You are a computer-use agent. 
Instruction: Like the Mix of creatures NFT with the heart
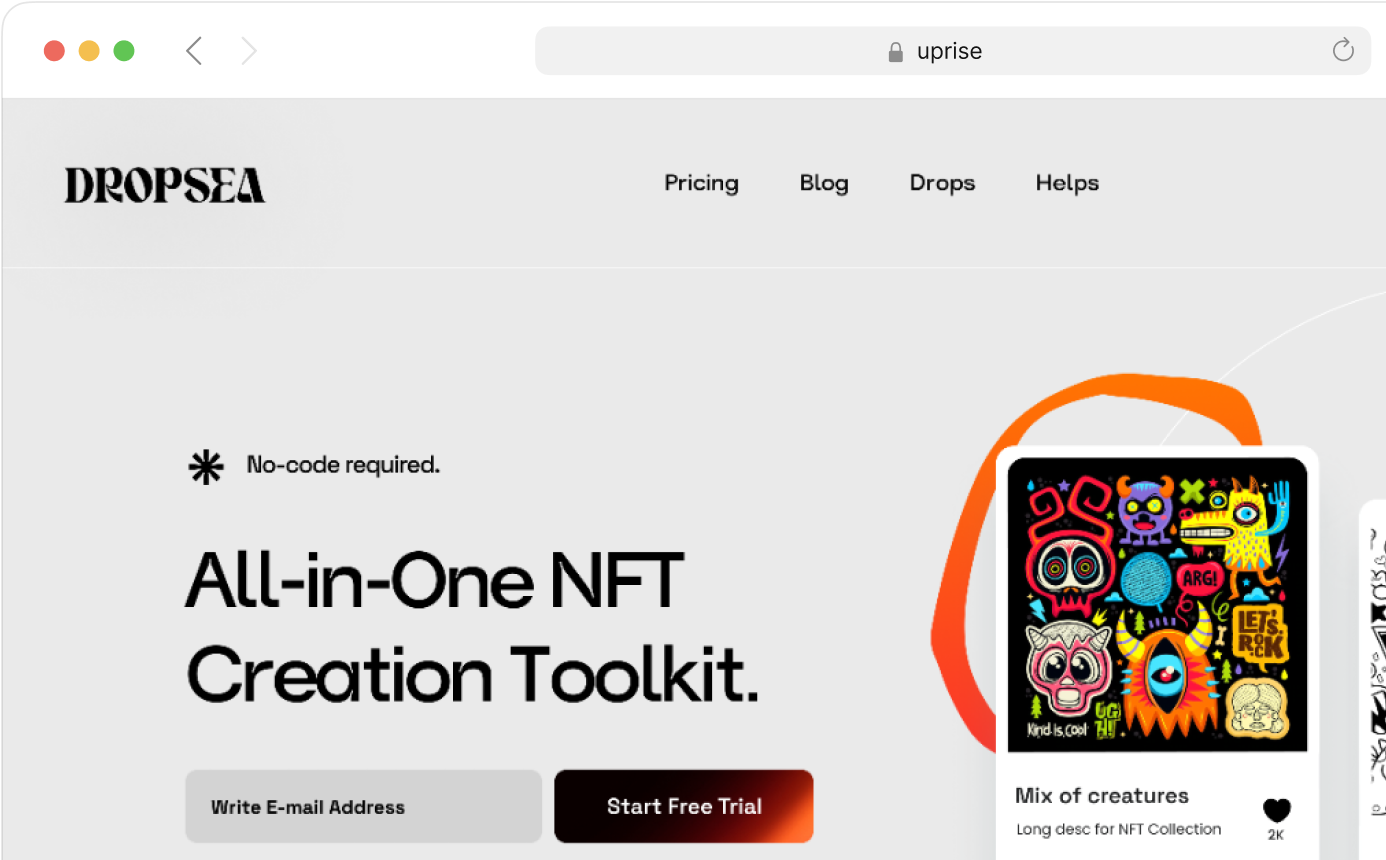[x=1276, y=810]
